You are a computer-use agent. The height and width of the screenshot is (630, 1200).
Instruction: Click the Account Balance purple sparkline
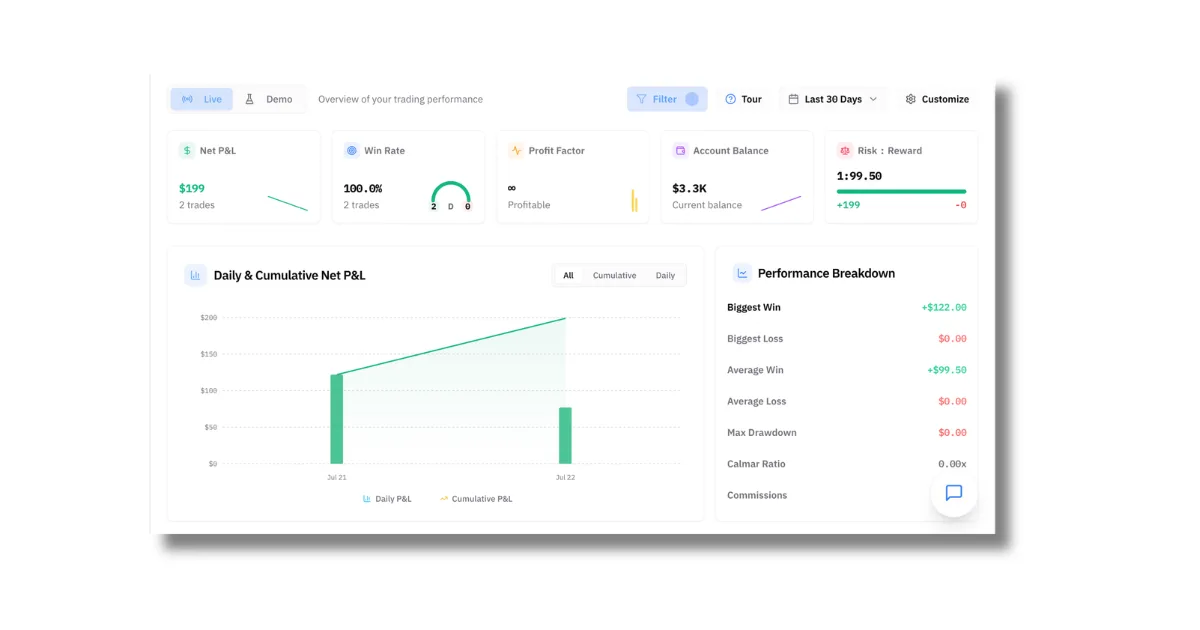pyautogui.click(x=781, y=203)
